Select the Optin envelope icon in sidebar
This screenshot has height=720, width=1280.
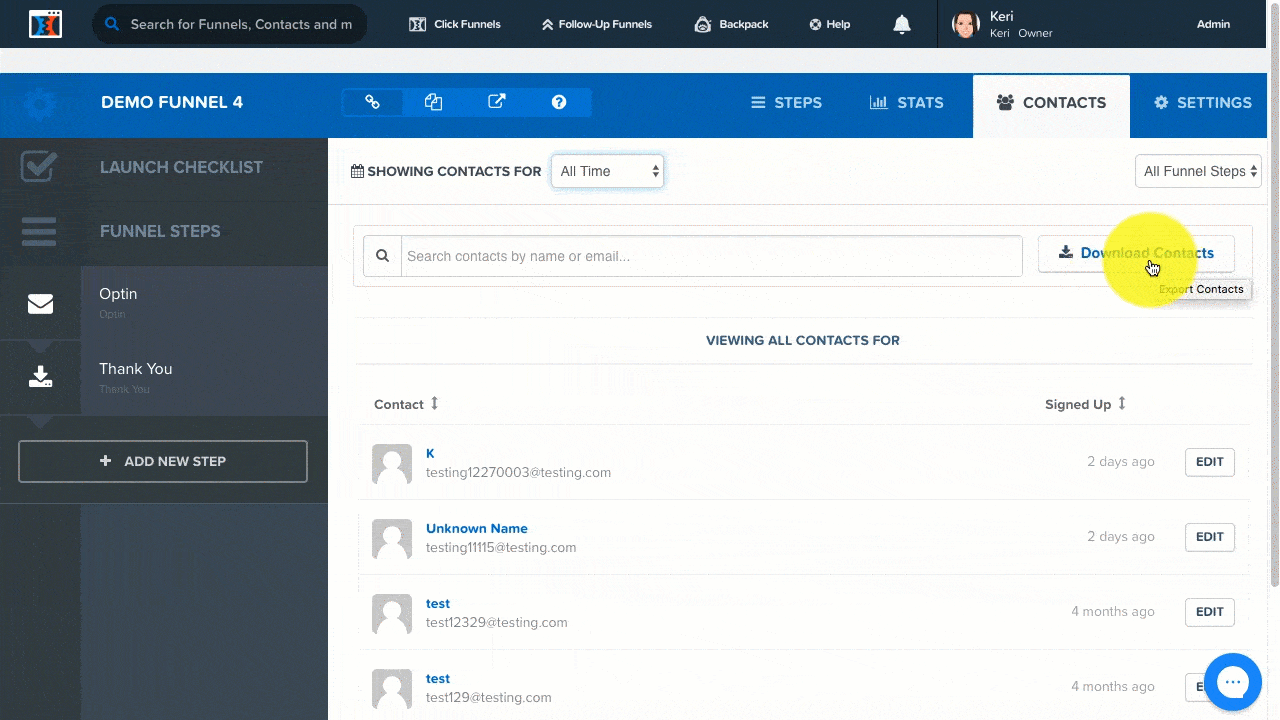(40, 303)
